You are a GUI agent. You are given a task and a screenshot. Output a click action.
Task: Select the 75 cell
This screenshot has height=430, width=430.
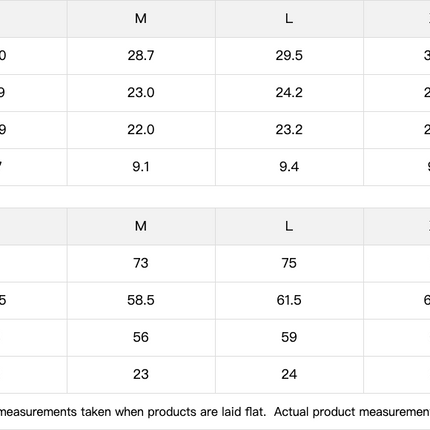[289, 263]
